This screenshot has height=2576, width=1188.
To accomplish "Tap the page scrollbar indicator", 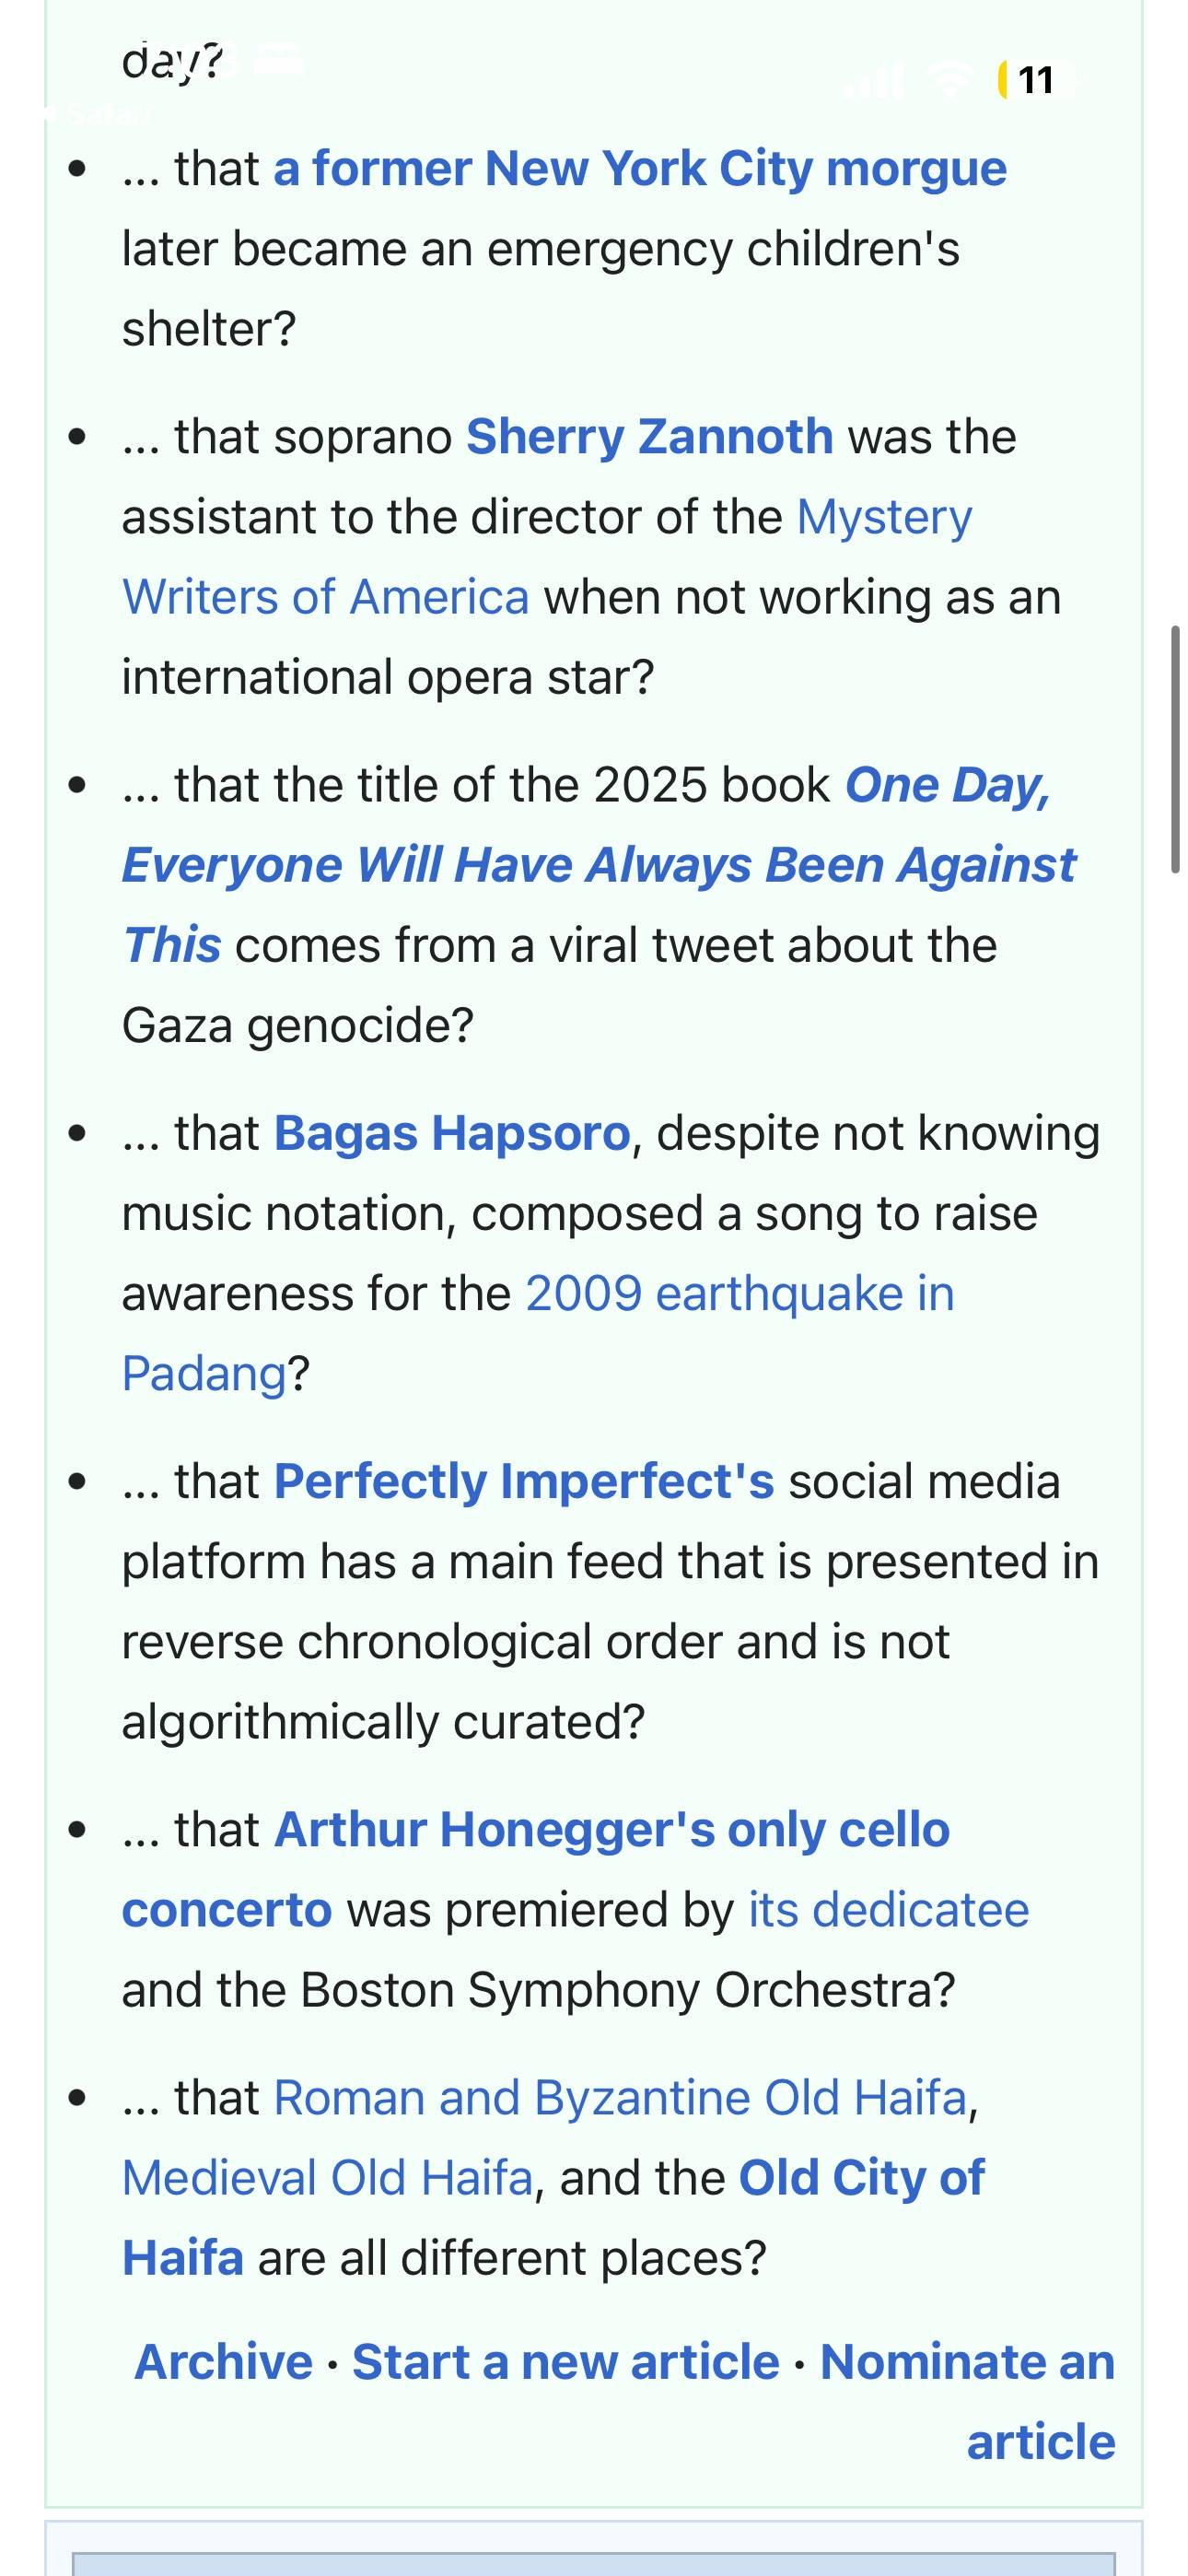I will click(1175, 750).
